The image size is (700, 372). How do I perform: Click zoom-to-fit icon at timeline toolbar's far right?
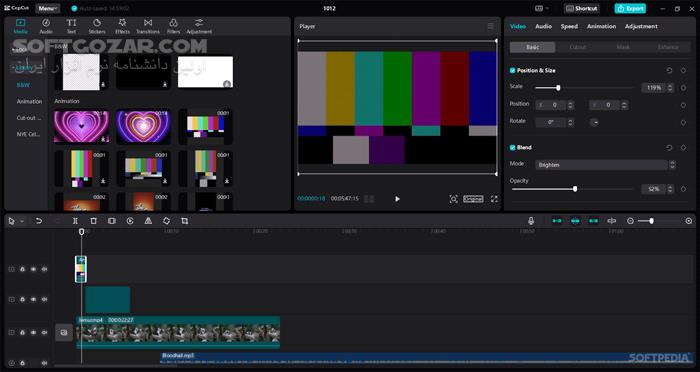point(689,221)
